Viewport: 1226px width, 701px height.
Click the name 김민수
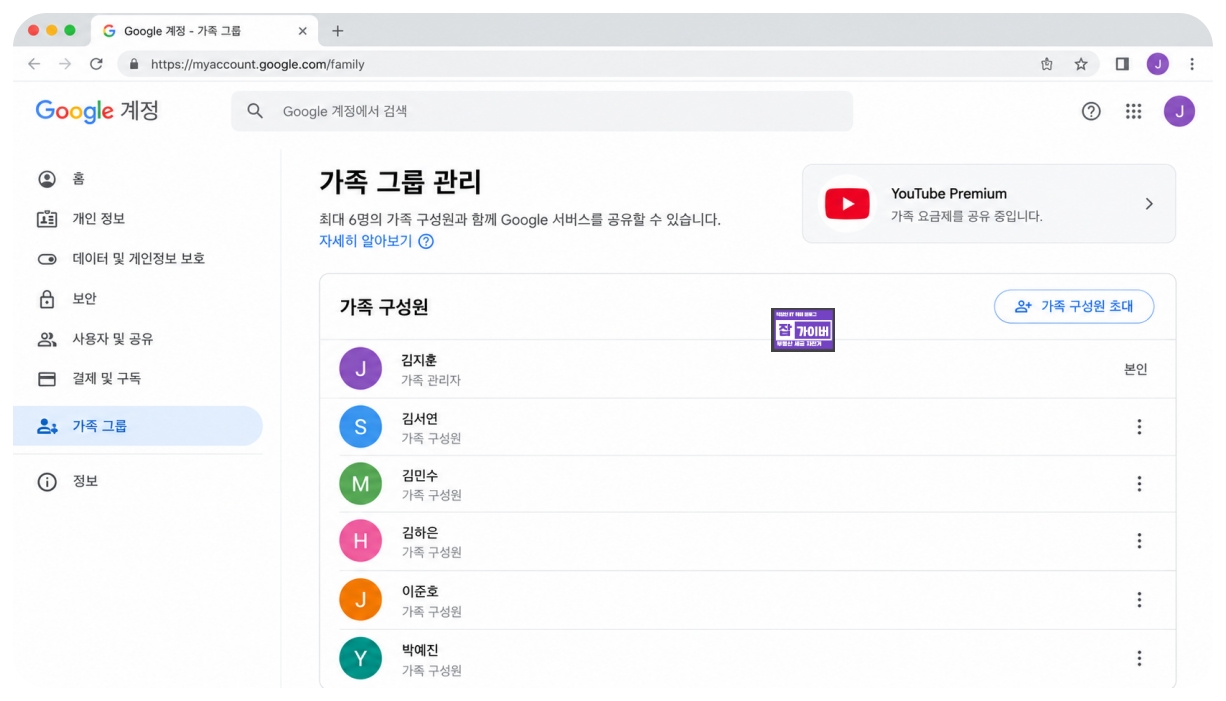pyautogui.click(x=419, y=475)
